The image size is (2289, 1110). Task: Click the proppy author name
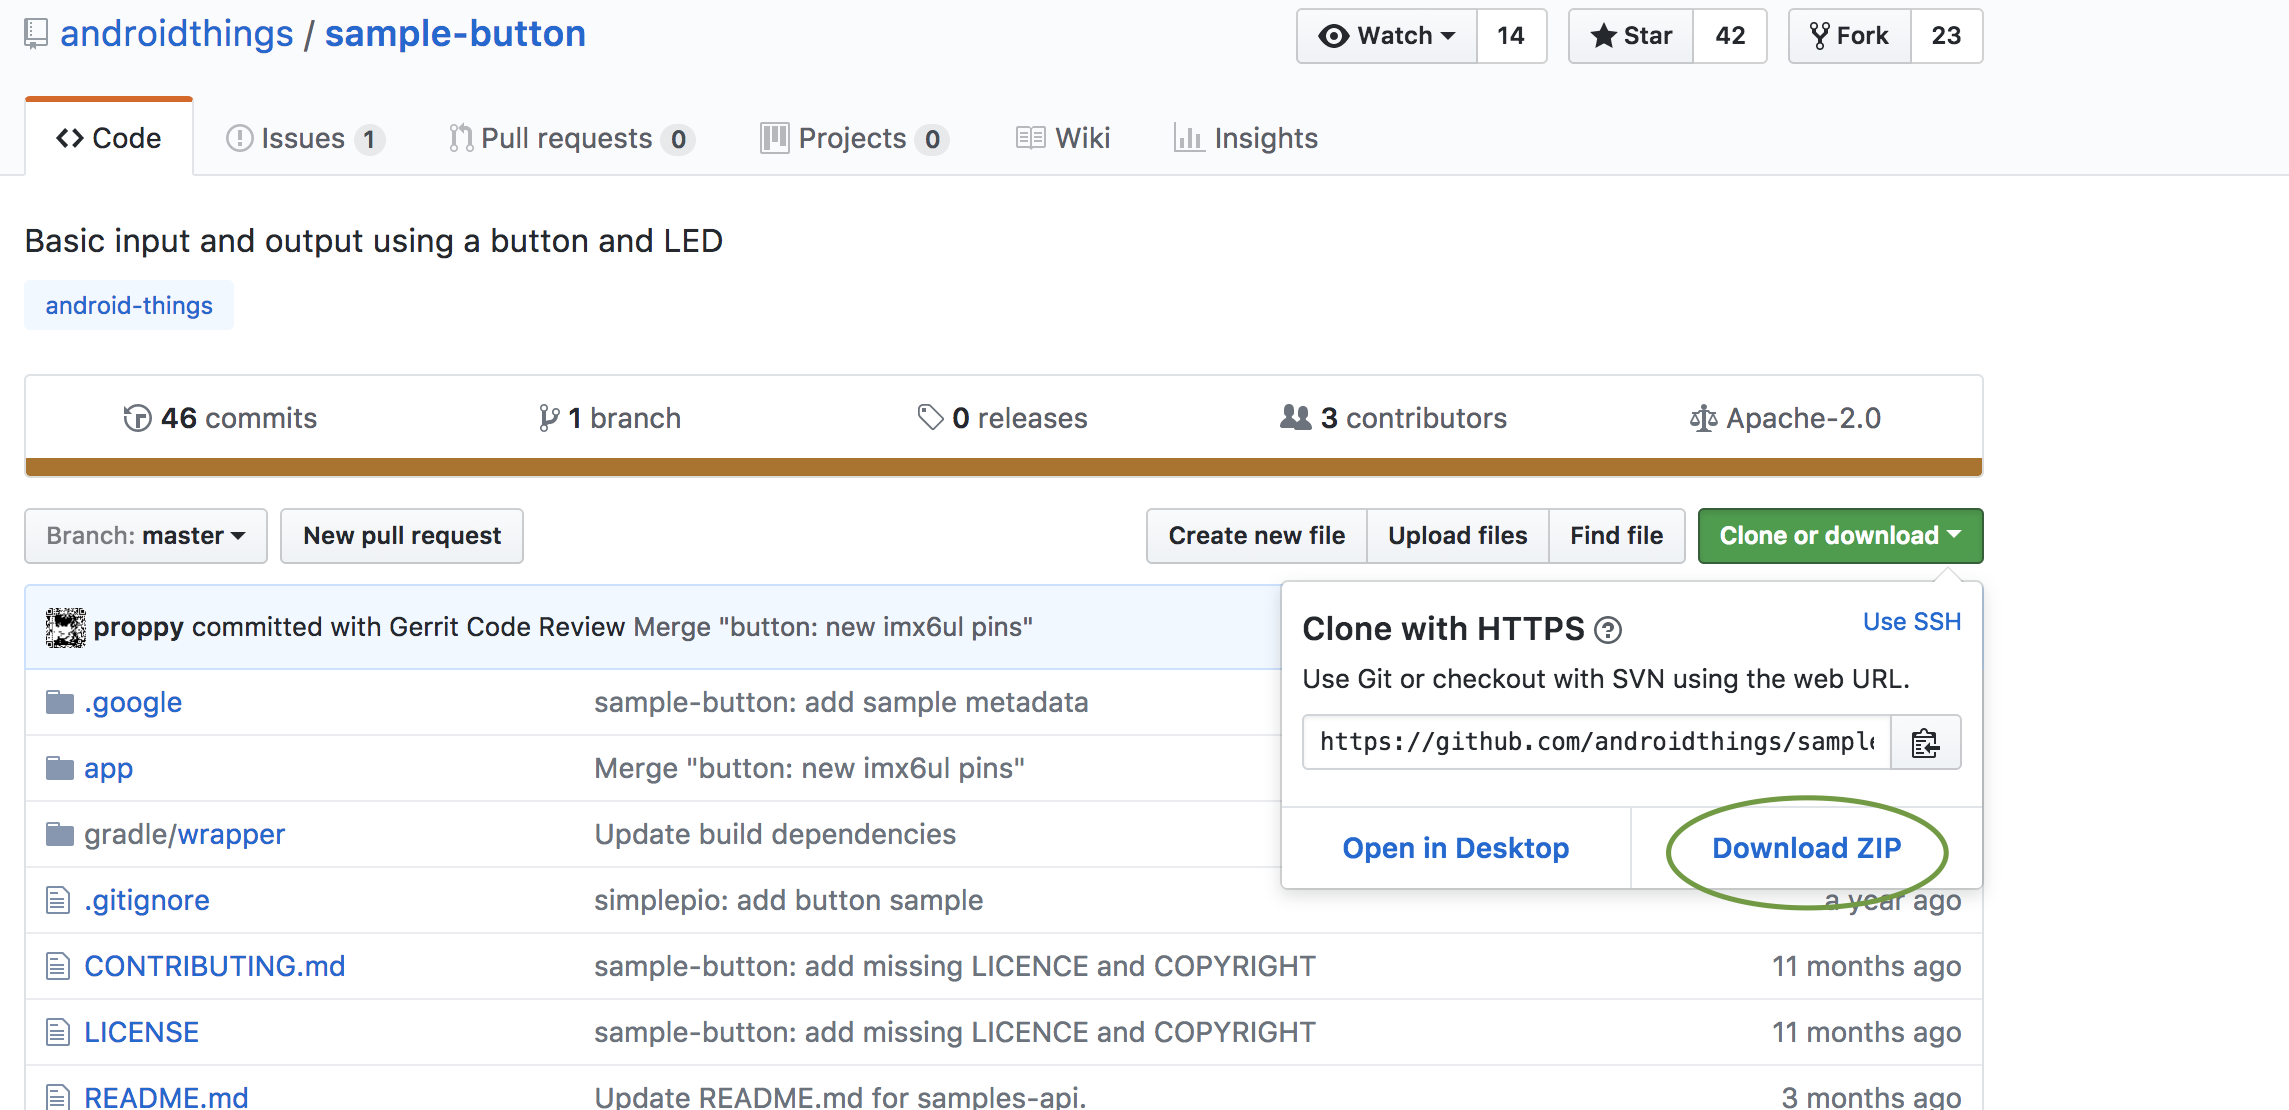click(138, 628)
